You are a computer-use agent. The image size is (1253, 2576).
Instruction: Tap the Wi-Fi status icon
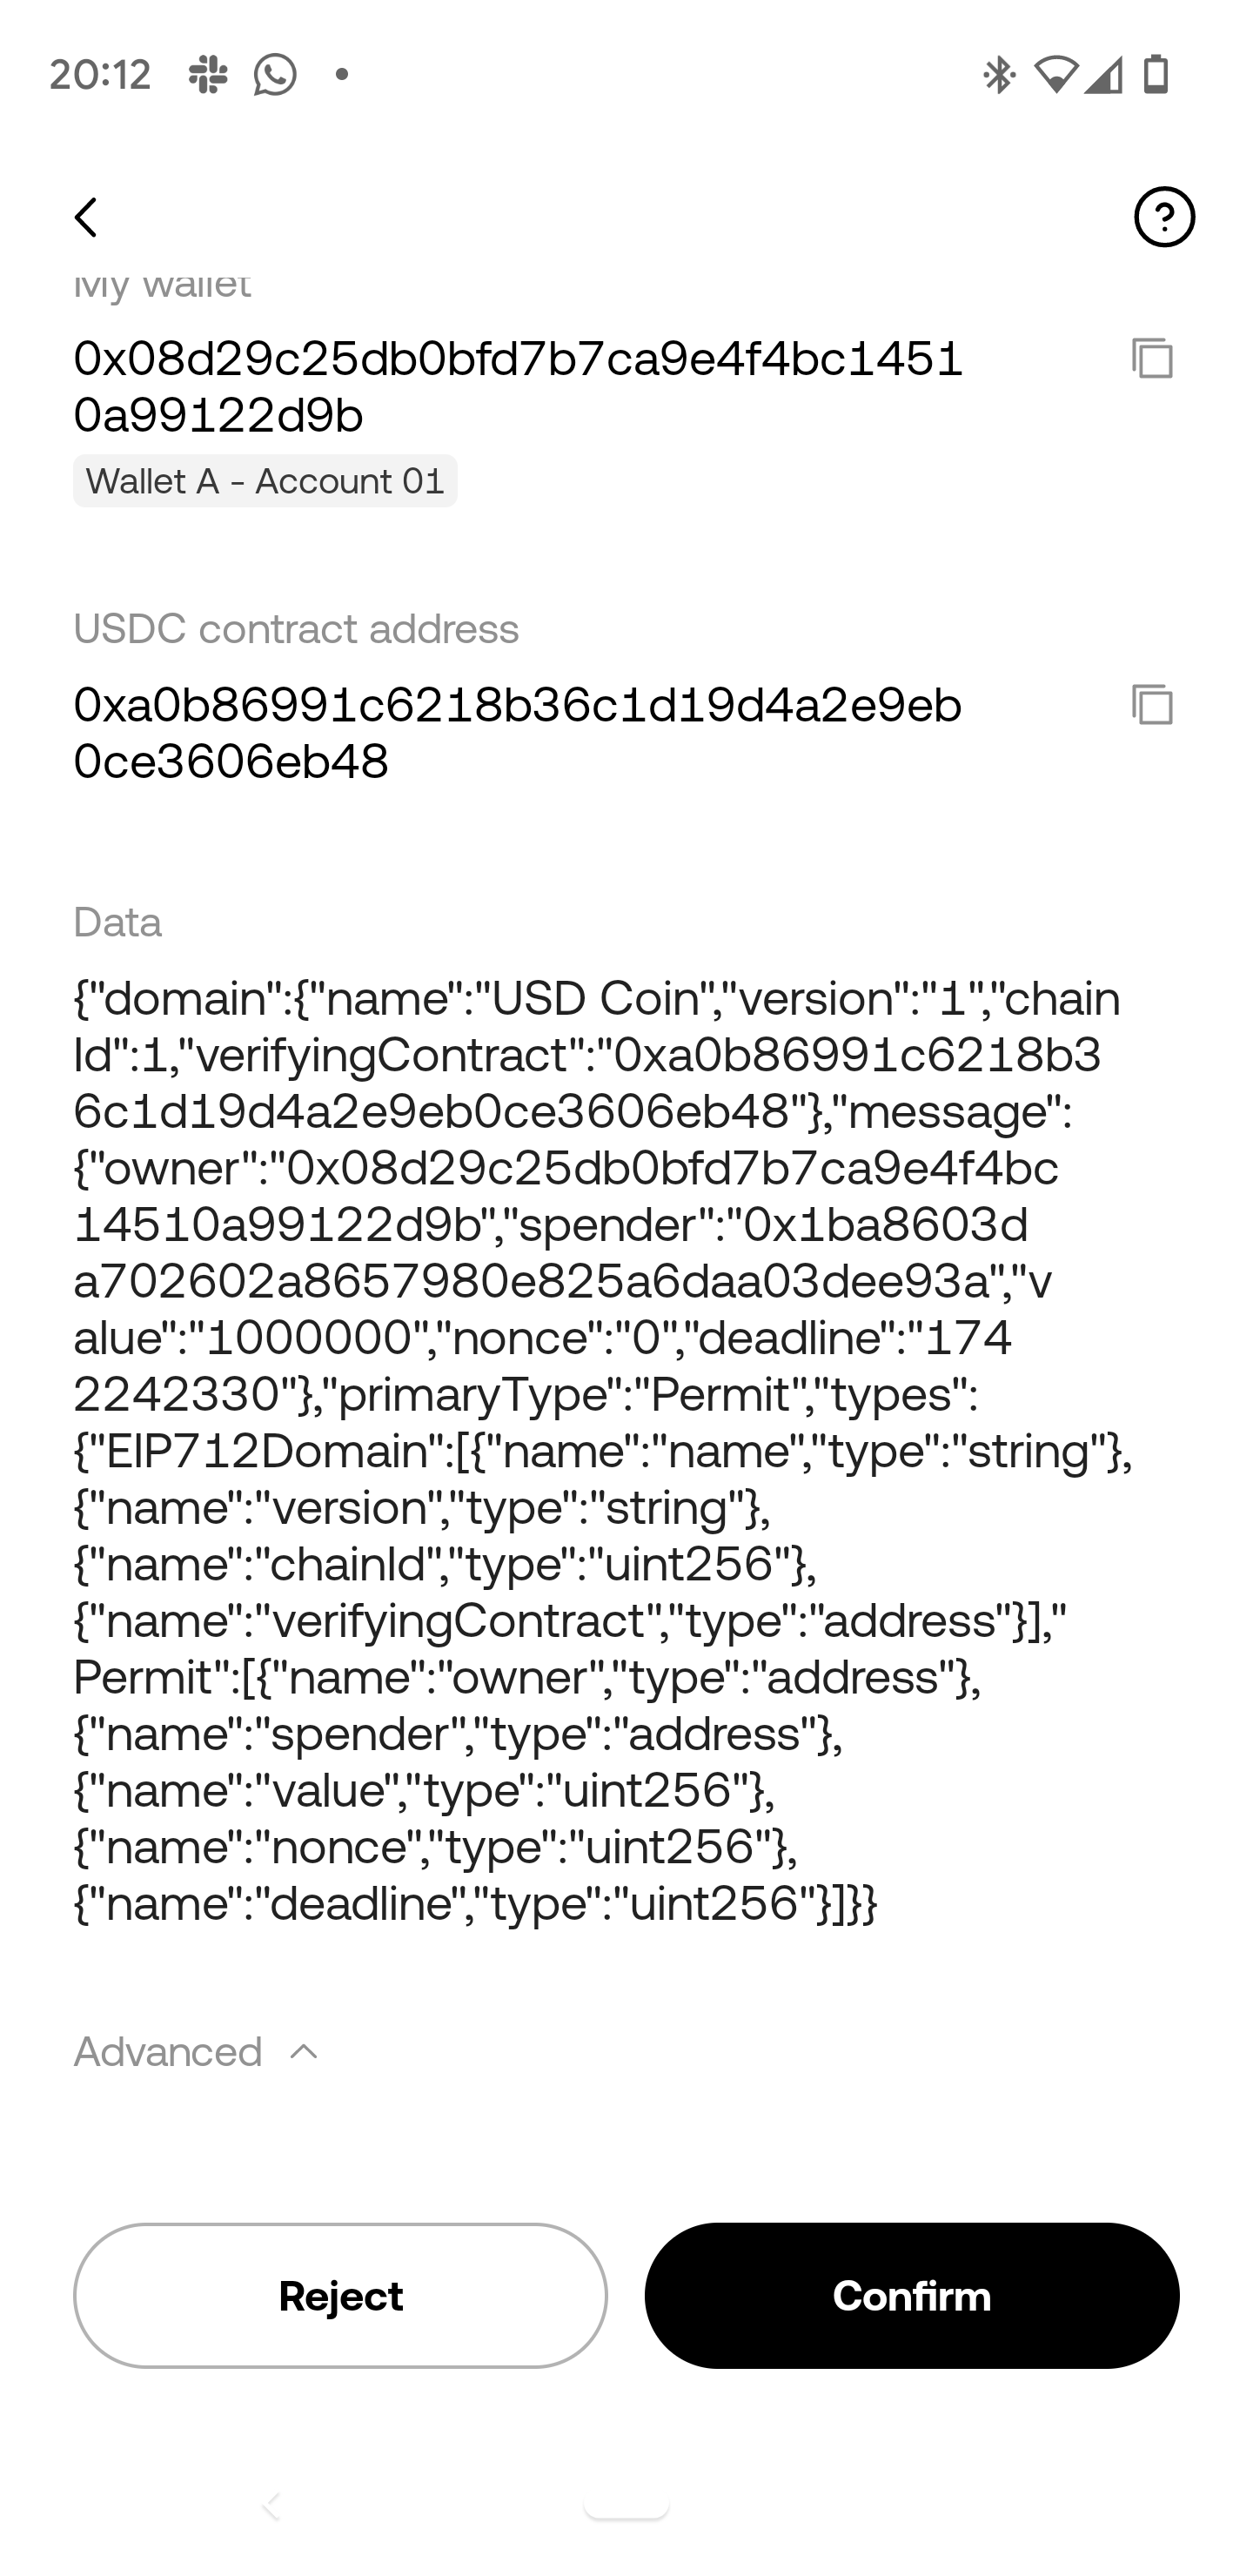[x=1055, y=75]
